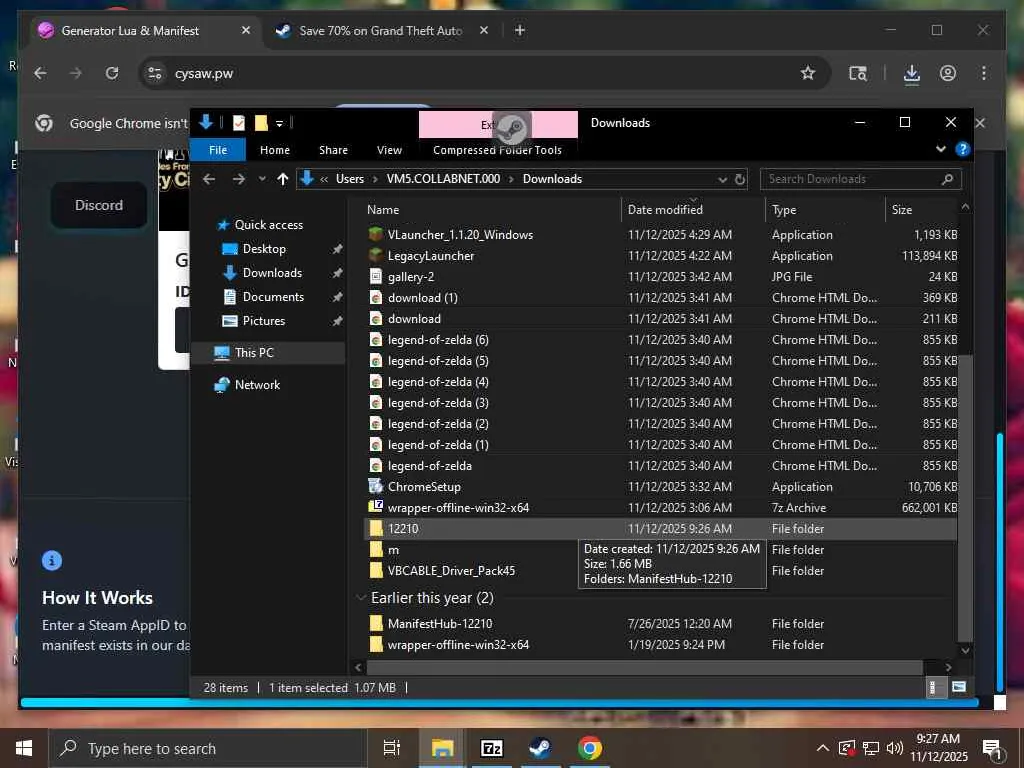Select the wrapper-offline-win32-x64 folder under Earlier this year
The image size is (1024, 768).
click(458, 645)
